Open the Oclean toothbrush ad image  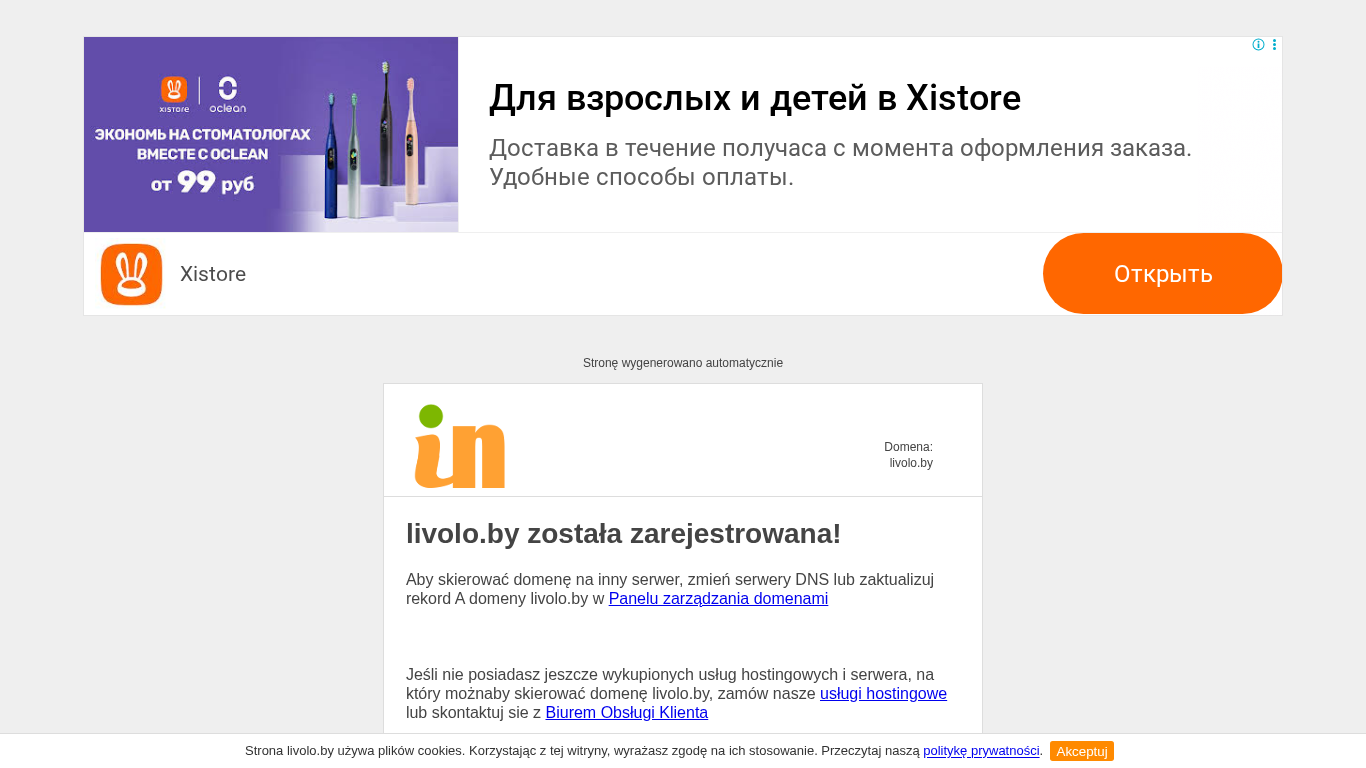(x=271, y=135)
